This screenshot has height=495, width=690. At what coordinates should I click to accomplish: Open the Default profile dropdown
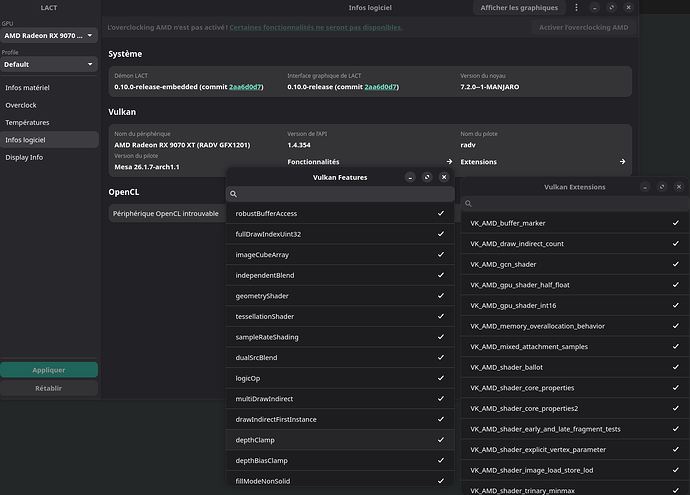(49, 64)
